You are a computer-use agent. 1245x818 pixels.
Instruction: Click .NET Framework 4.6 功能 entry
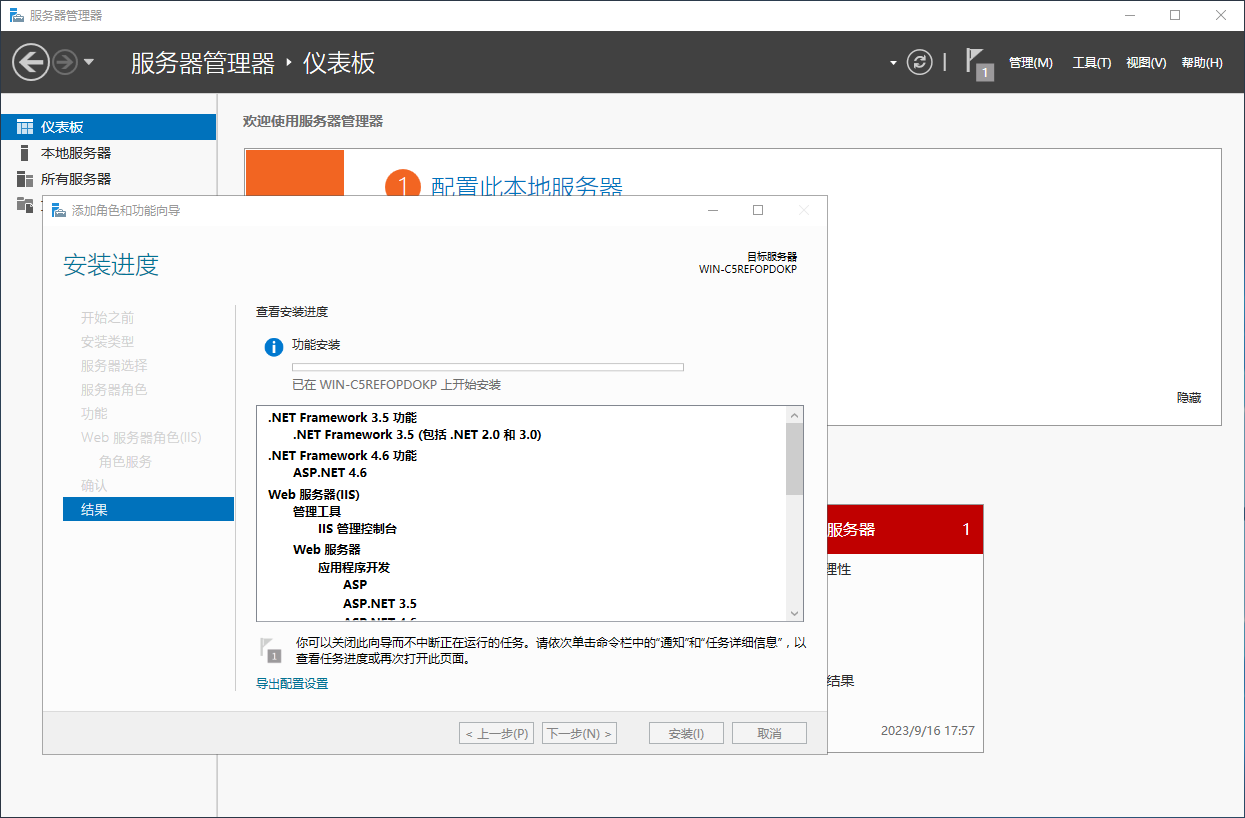[x=342, y=455]
